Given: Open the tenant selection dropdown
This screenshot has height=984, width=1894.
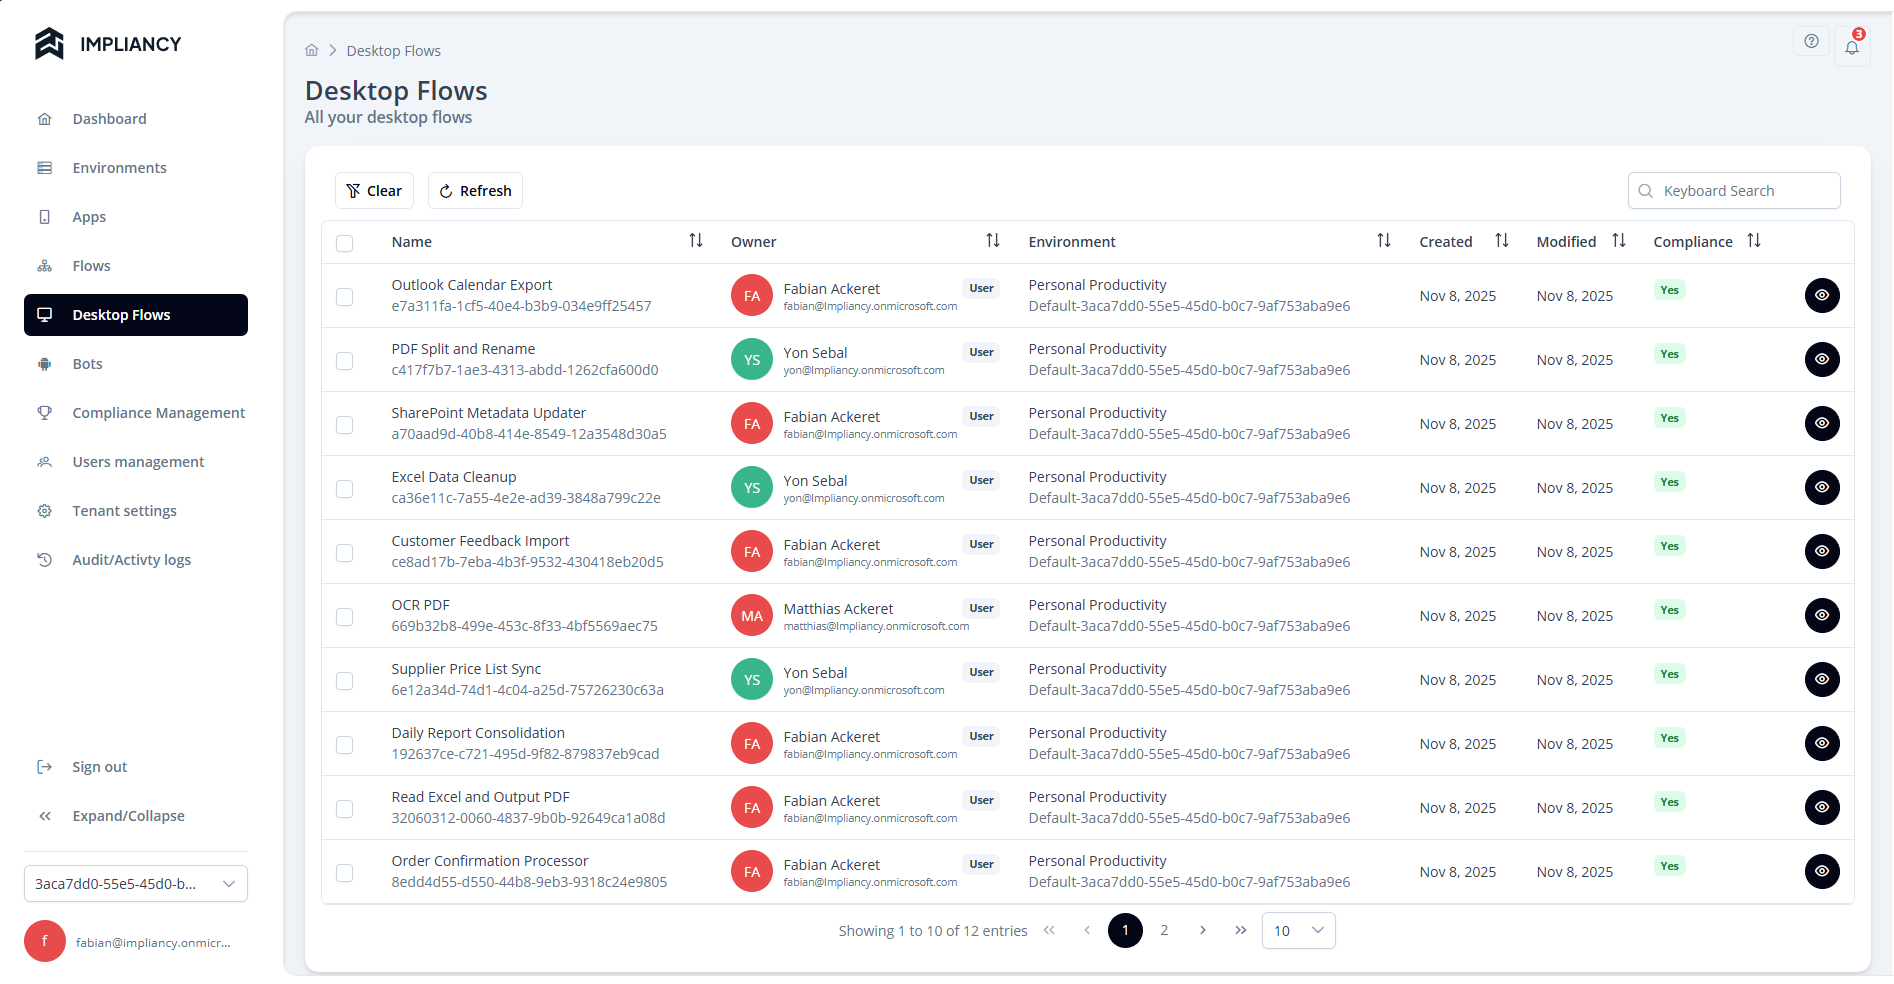Looking at the screenshot, I should click(135, 884).
